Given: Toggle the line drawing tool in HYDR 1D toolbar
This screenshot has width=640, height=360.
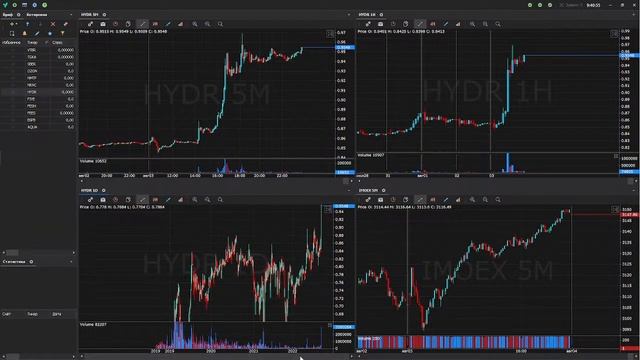Looking at the screenshot, I should [142, 200].
